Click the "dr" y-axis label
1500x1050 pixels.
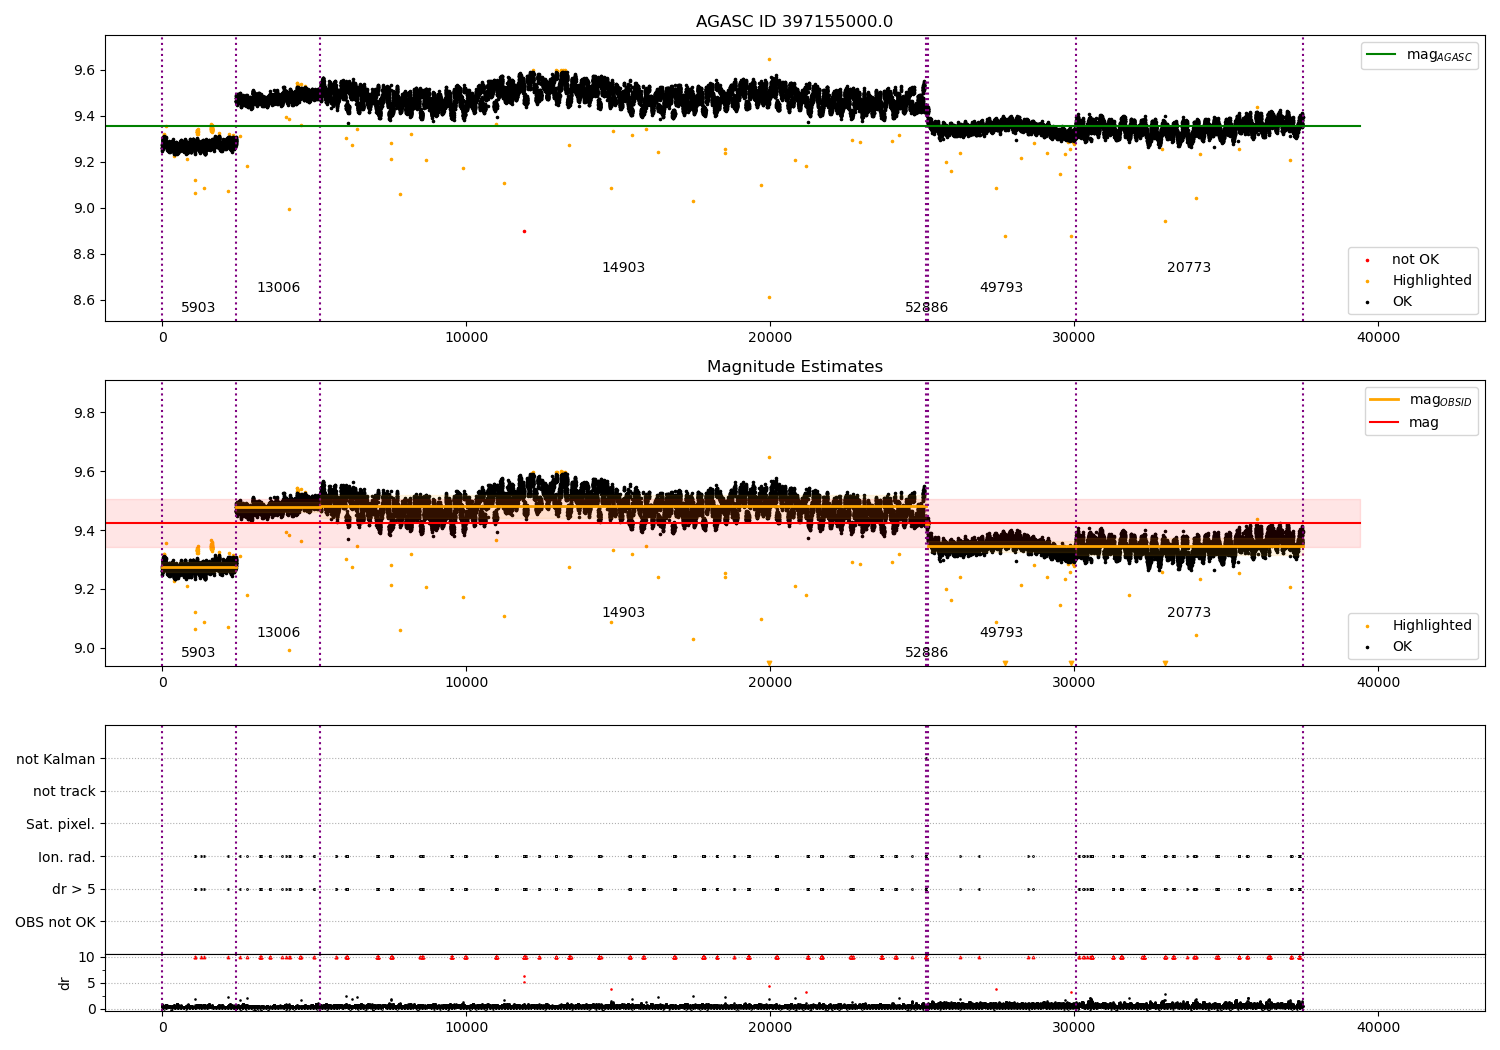(x=65, y=983)
